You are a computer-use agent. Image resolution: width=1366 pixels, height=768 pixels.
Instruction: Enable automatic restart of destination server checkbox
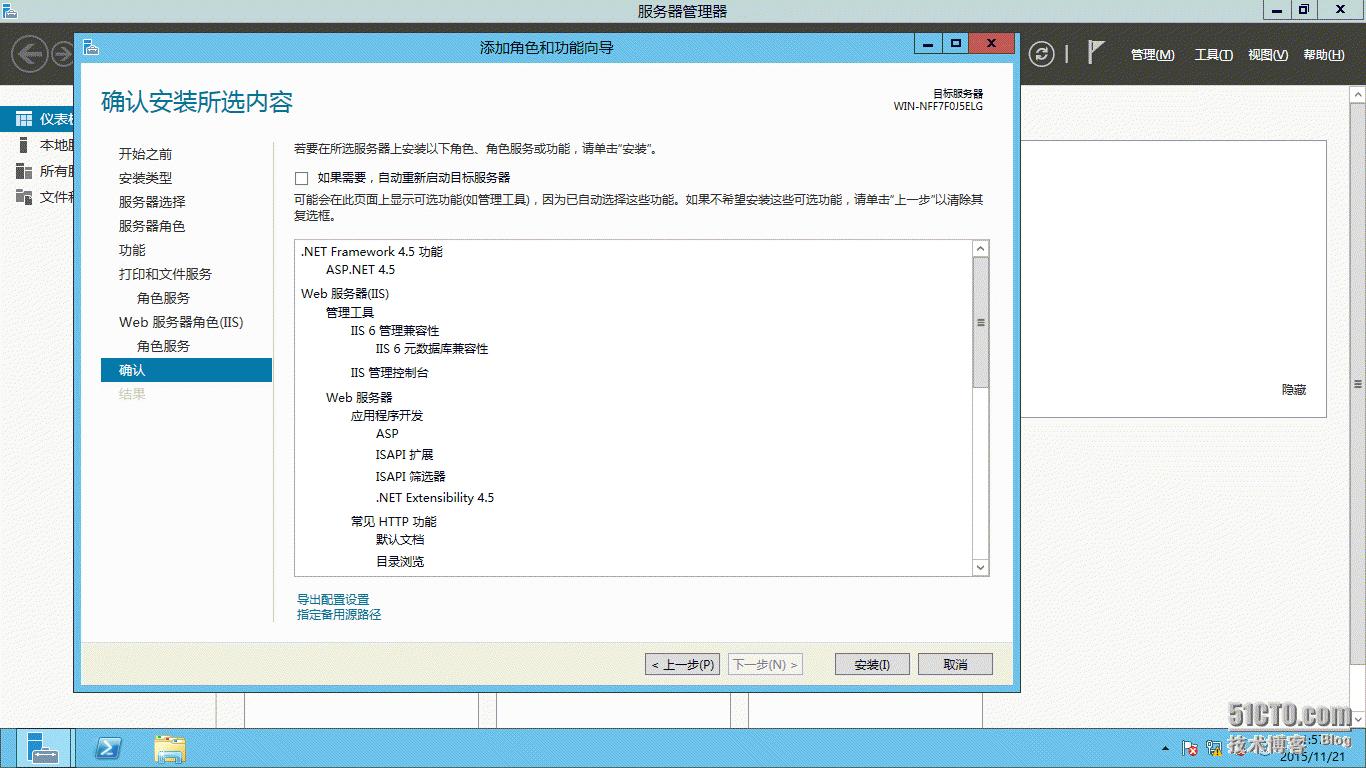301,178
